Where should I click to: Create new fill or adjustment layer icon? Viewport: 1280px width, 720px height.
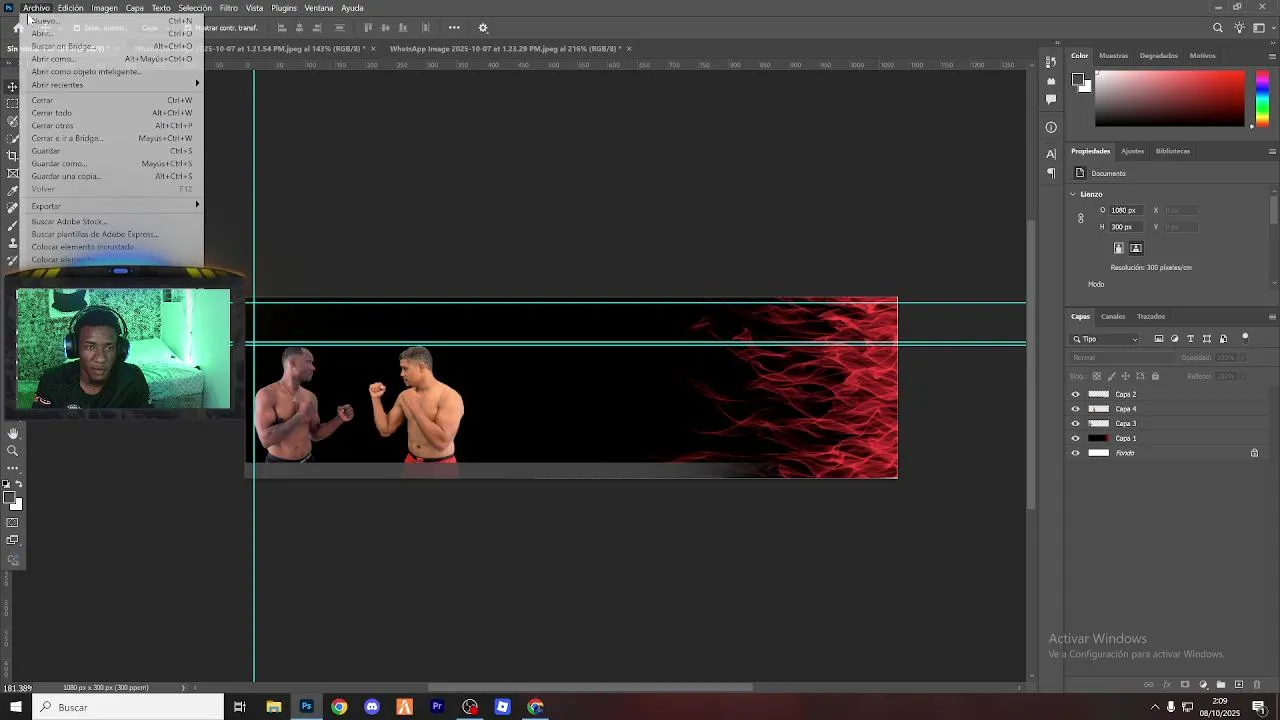coord(1203,685)
